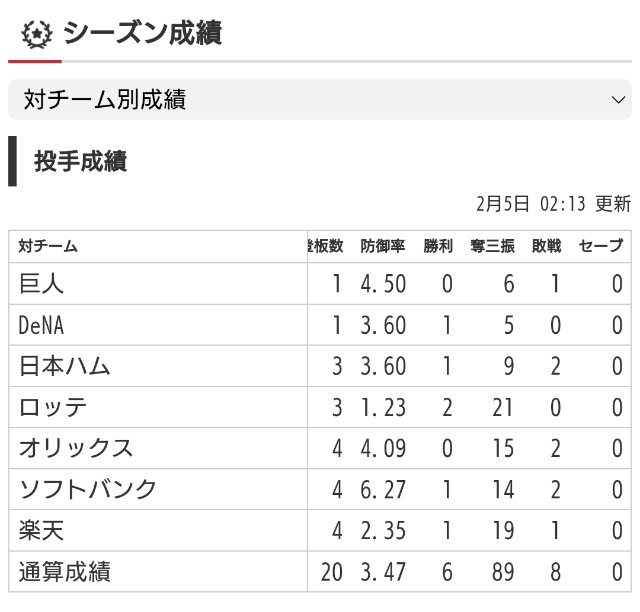Click the シーズン成績 title

tap(142, 33)
